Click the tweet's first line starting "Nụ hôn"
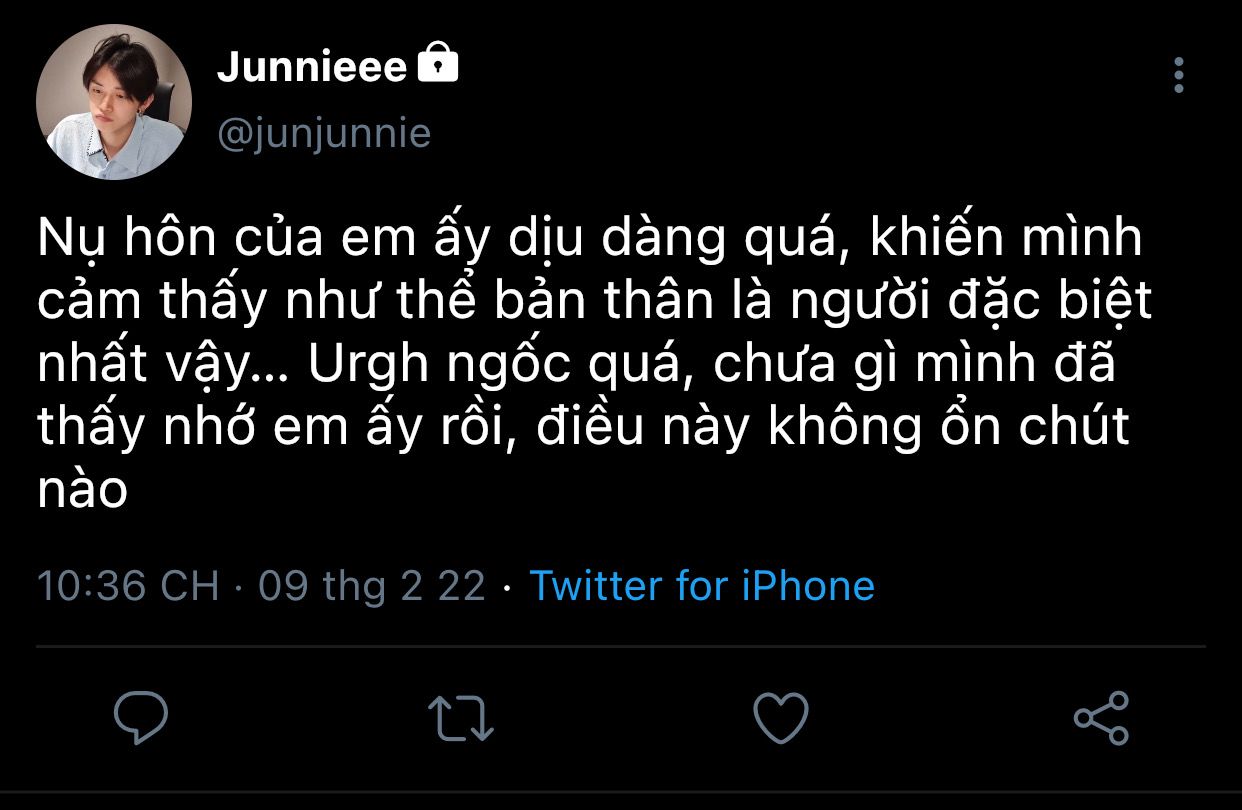 pos(588,238)
